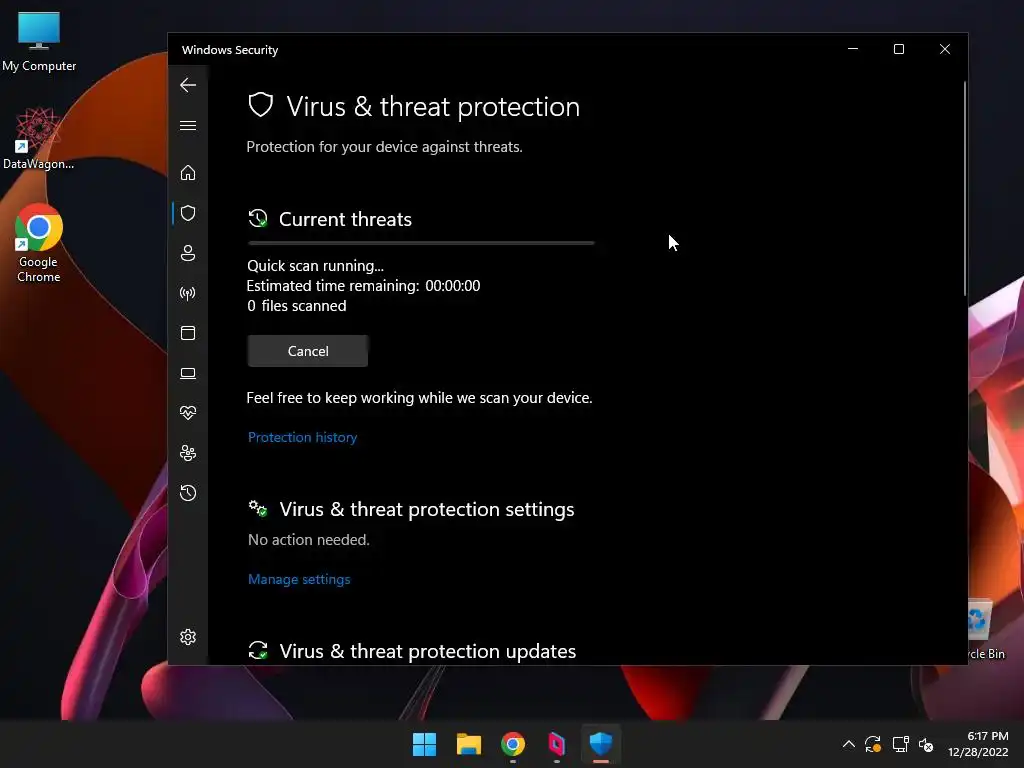Open Protection history clock icon in sidebar
Viewport: 1024px width, 768px height.
pos(188,493)
